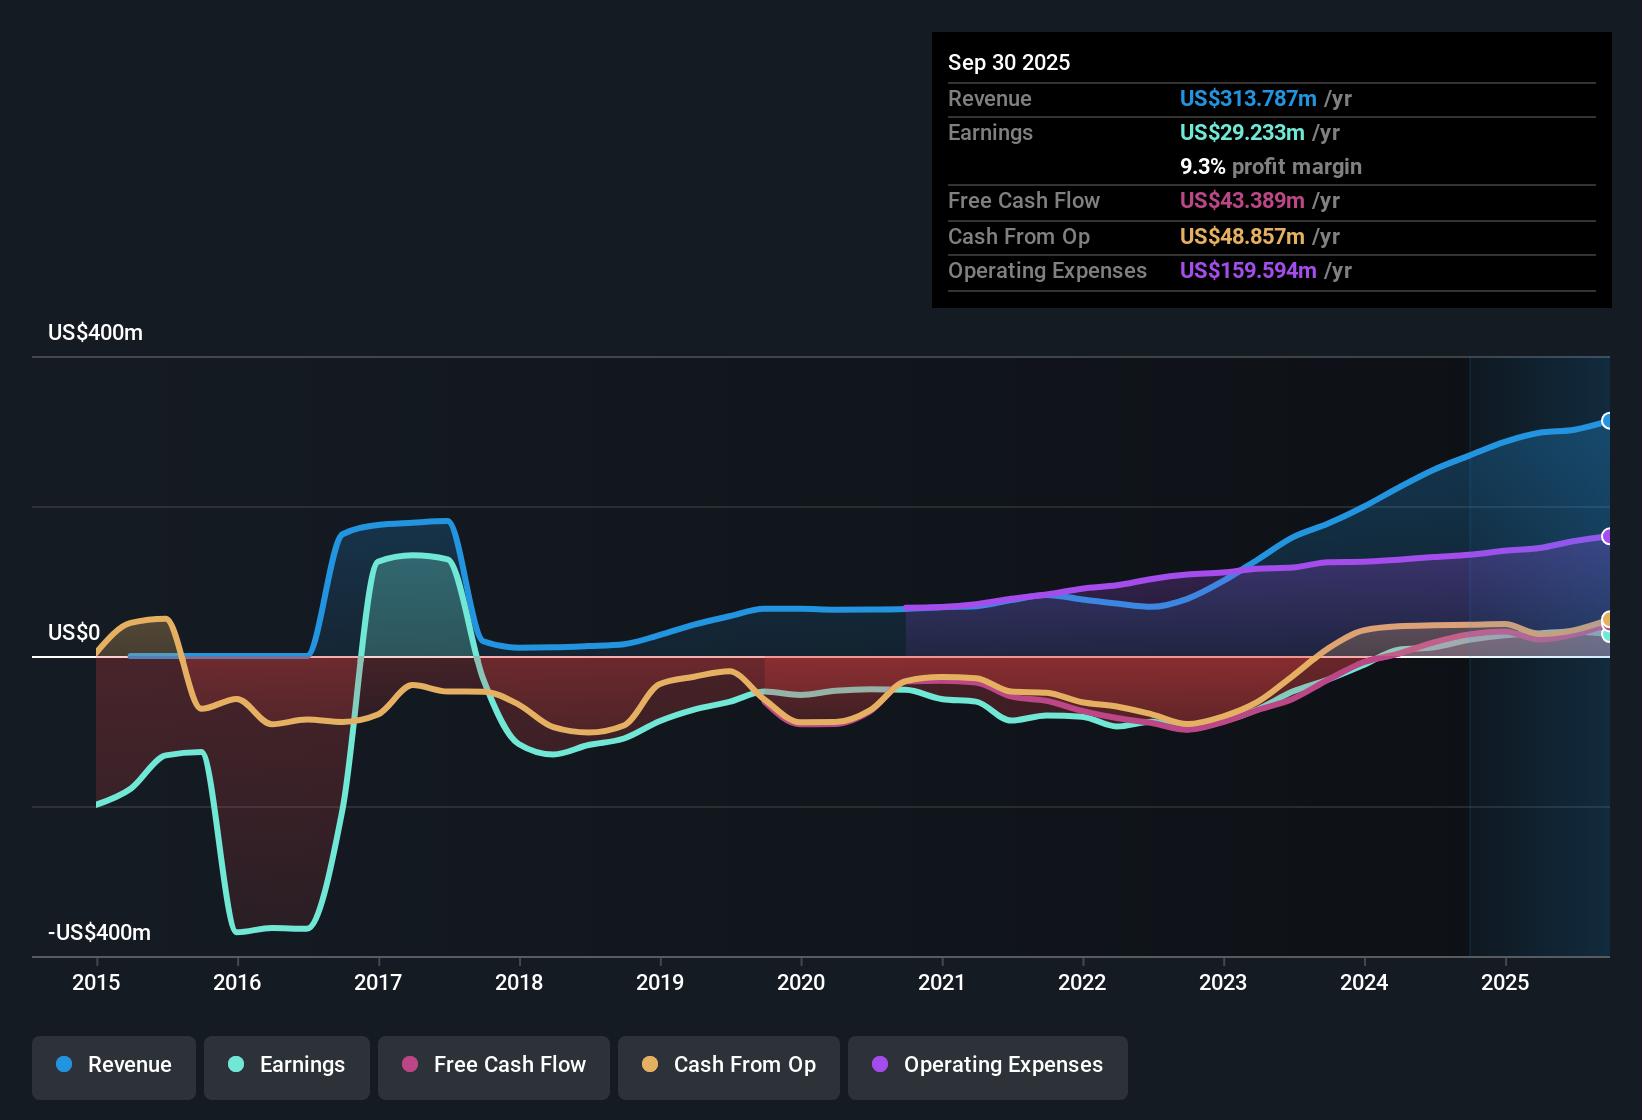Click the orange Cash From Op endpoint marker
Viewport: 1642px width, 1120px height.
1607,620
